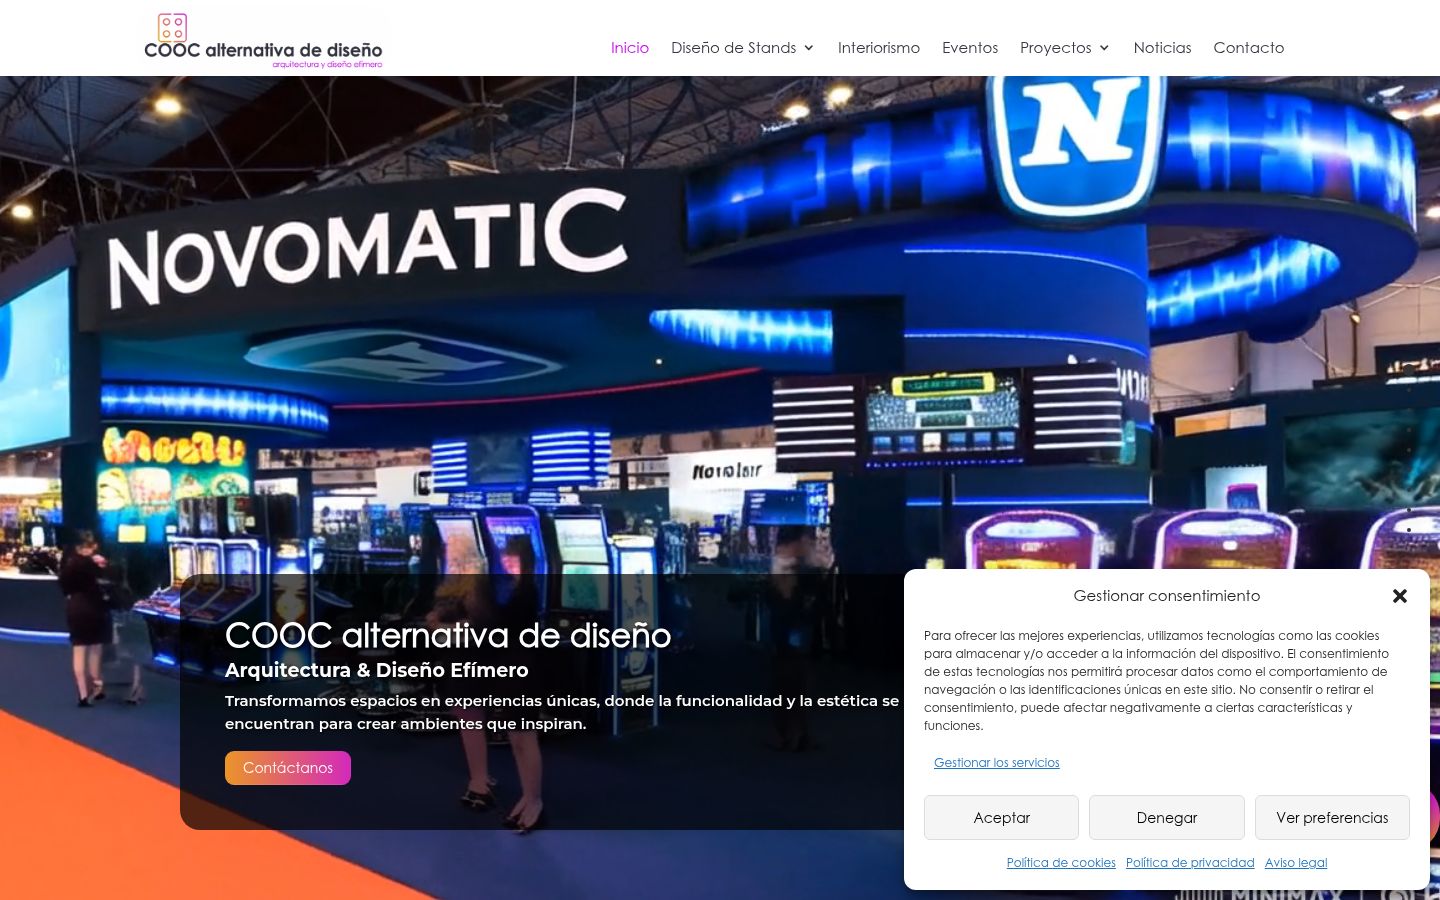Expand the Proyectos submenu arrow
The height and width of the screenshot is (900, 1440).
pyautogui.click(x=1104, y=48)
